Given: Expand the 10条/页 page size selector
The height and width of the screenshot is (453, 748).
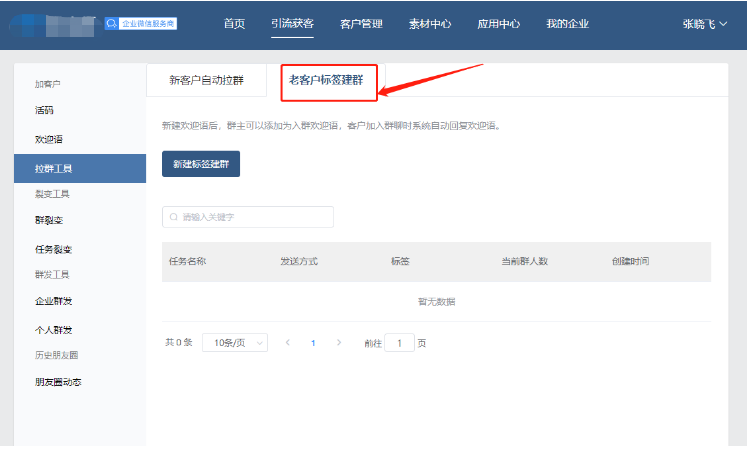Looking at the screenshot, I should pyautogui.click(x=234, y=343).
